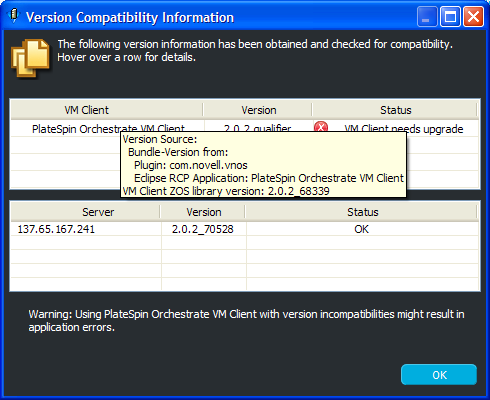Viewport: 490px width, 400px height.
Task: Click the stacked documents icon beside the description
Action: pos(30,58)
